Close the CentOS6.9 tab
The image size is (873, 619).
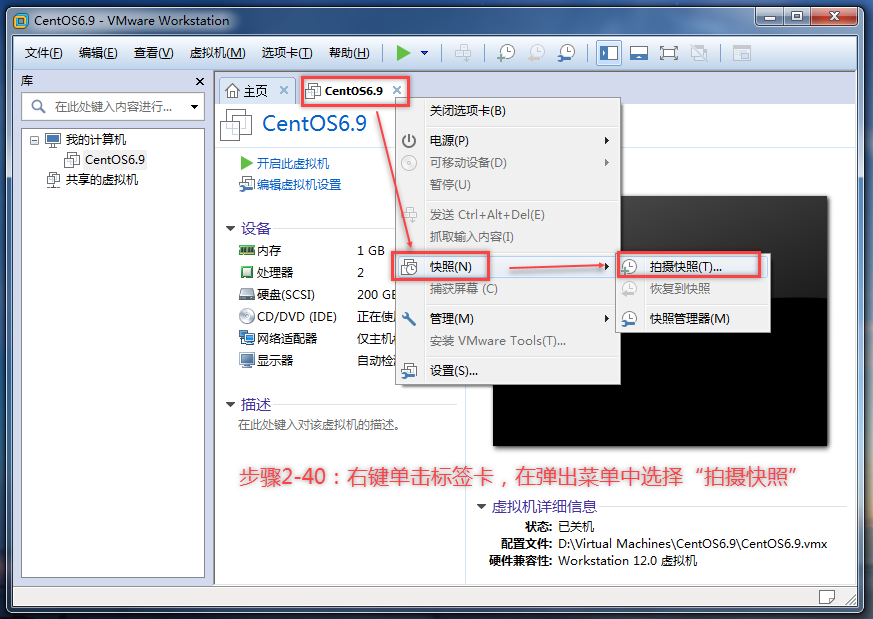pyautogui.click(x=397, y=90)
